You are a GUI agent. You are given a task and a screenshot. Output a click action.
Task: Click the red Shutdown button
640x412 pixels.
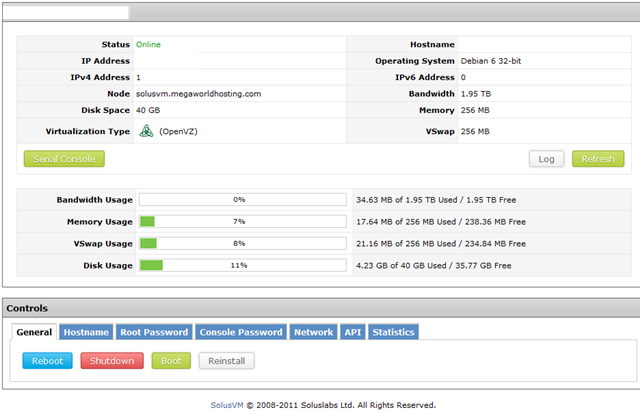[112, 361]
